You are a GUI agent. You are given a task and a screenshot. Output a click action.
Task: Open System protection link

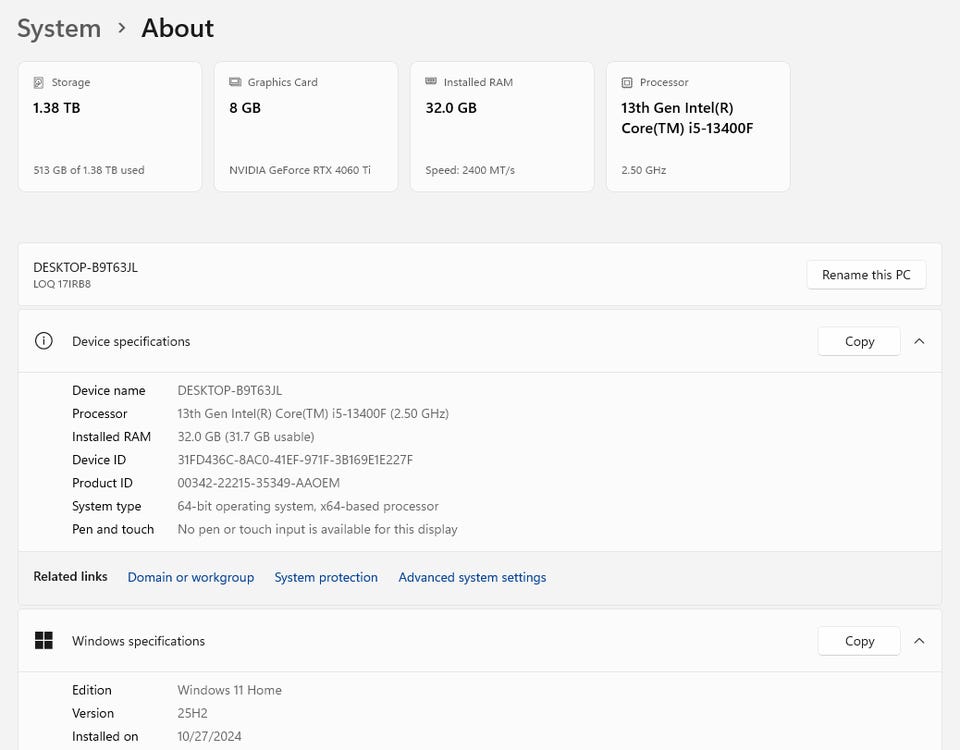pos(326,577)
